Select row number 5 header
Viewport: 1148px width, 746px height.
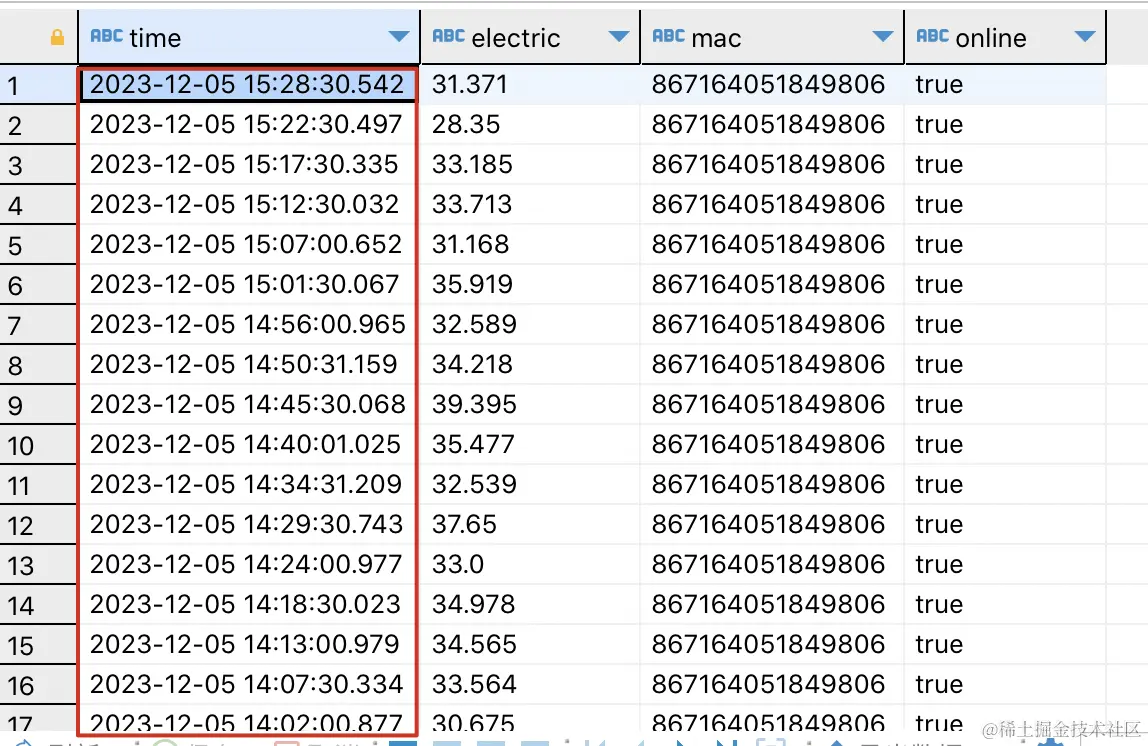[38, 245]
